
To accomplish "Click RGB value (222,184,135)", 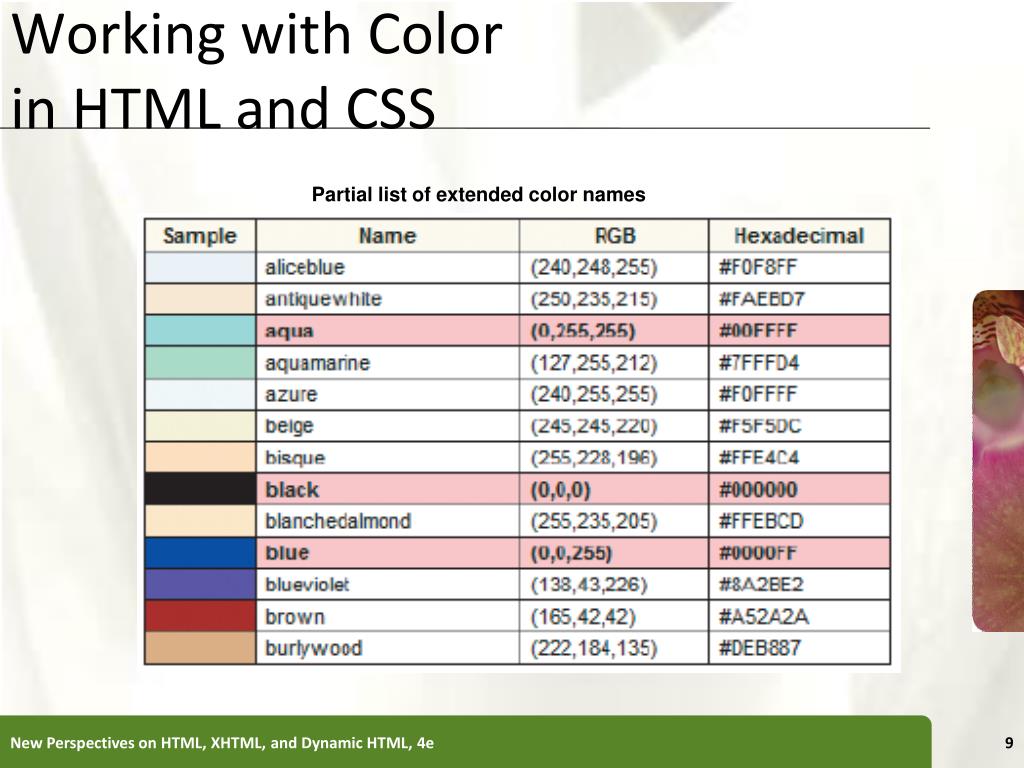I will click(x=594, y=648).
